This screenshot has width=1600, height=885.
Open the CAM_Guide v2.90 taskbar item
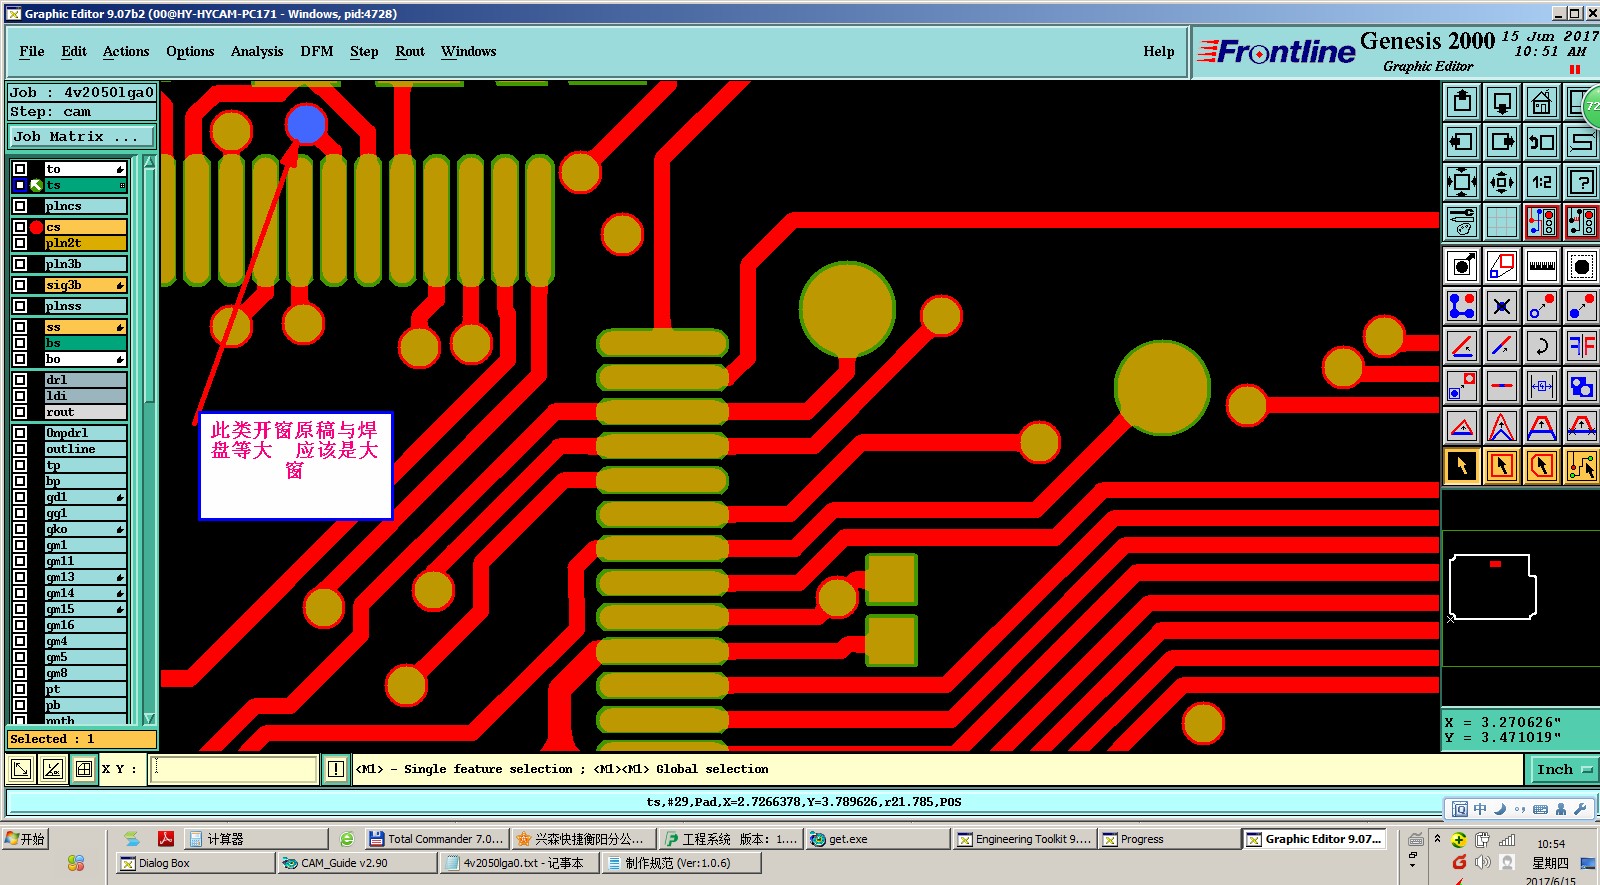(x=357, y=863)
